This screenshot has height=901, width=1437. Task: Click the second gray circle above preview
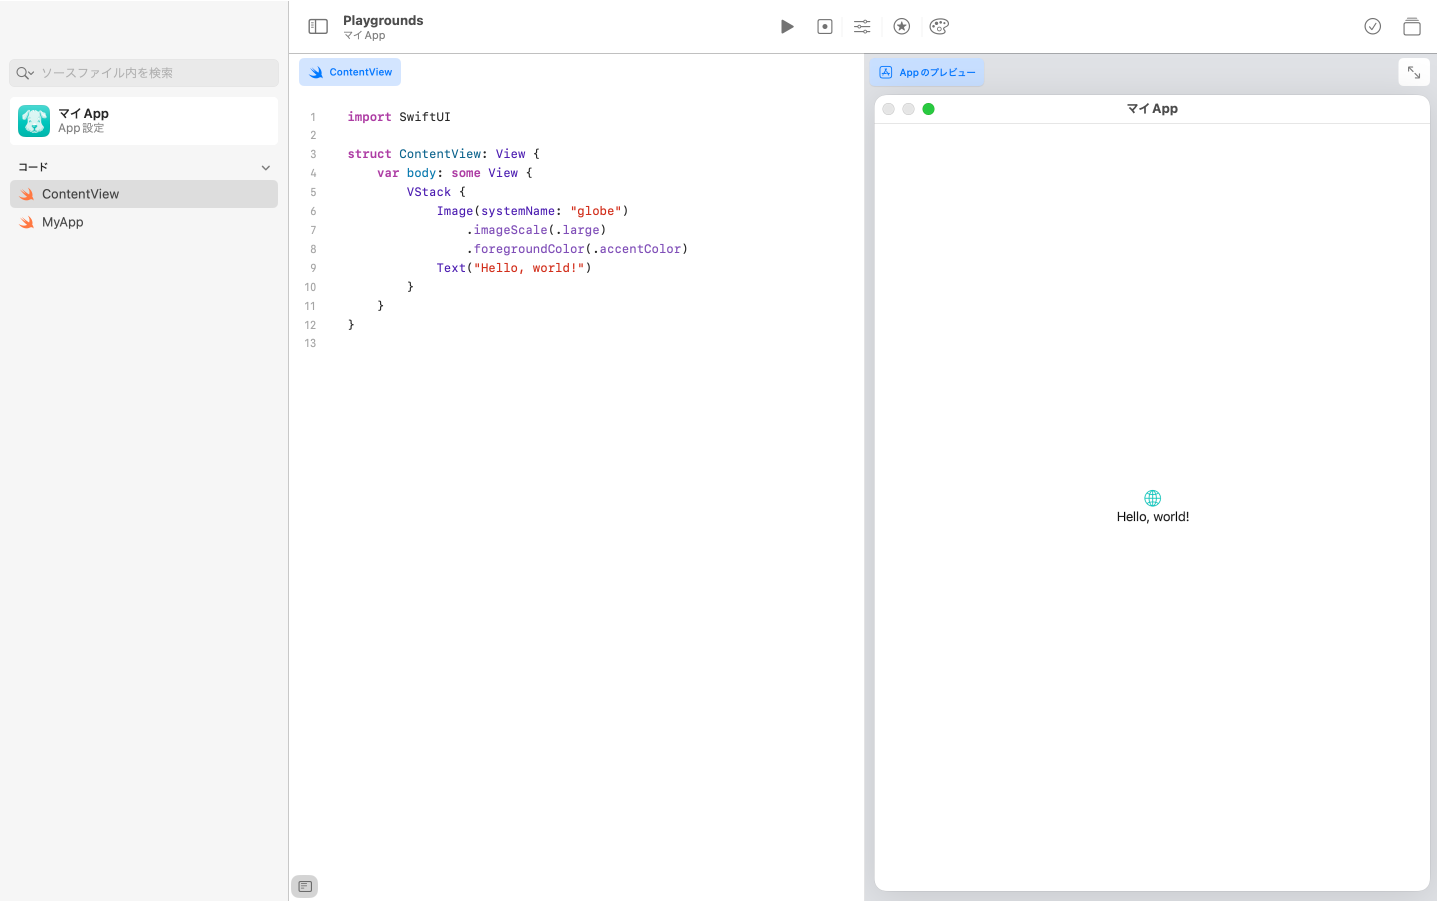coord(908,109)
